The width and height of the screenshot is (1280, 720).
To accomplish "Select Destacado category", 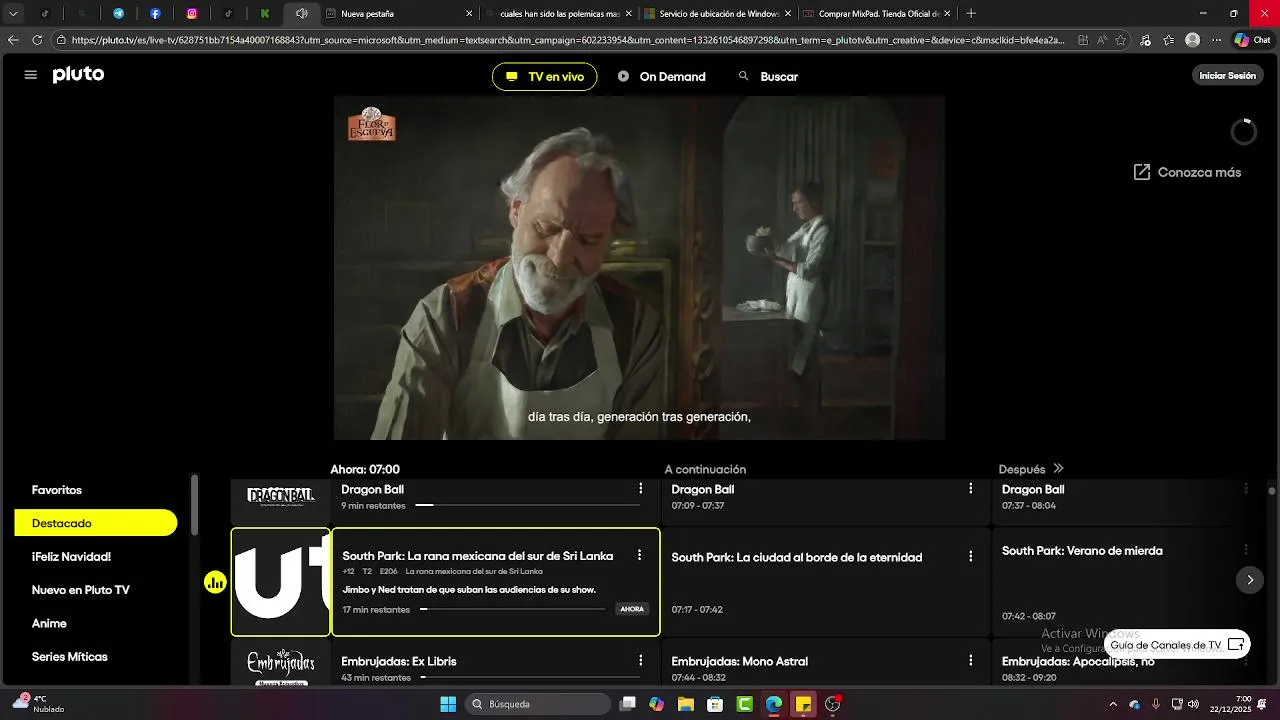I will 95,523.
